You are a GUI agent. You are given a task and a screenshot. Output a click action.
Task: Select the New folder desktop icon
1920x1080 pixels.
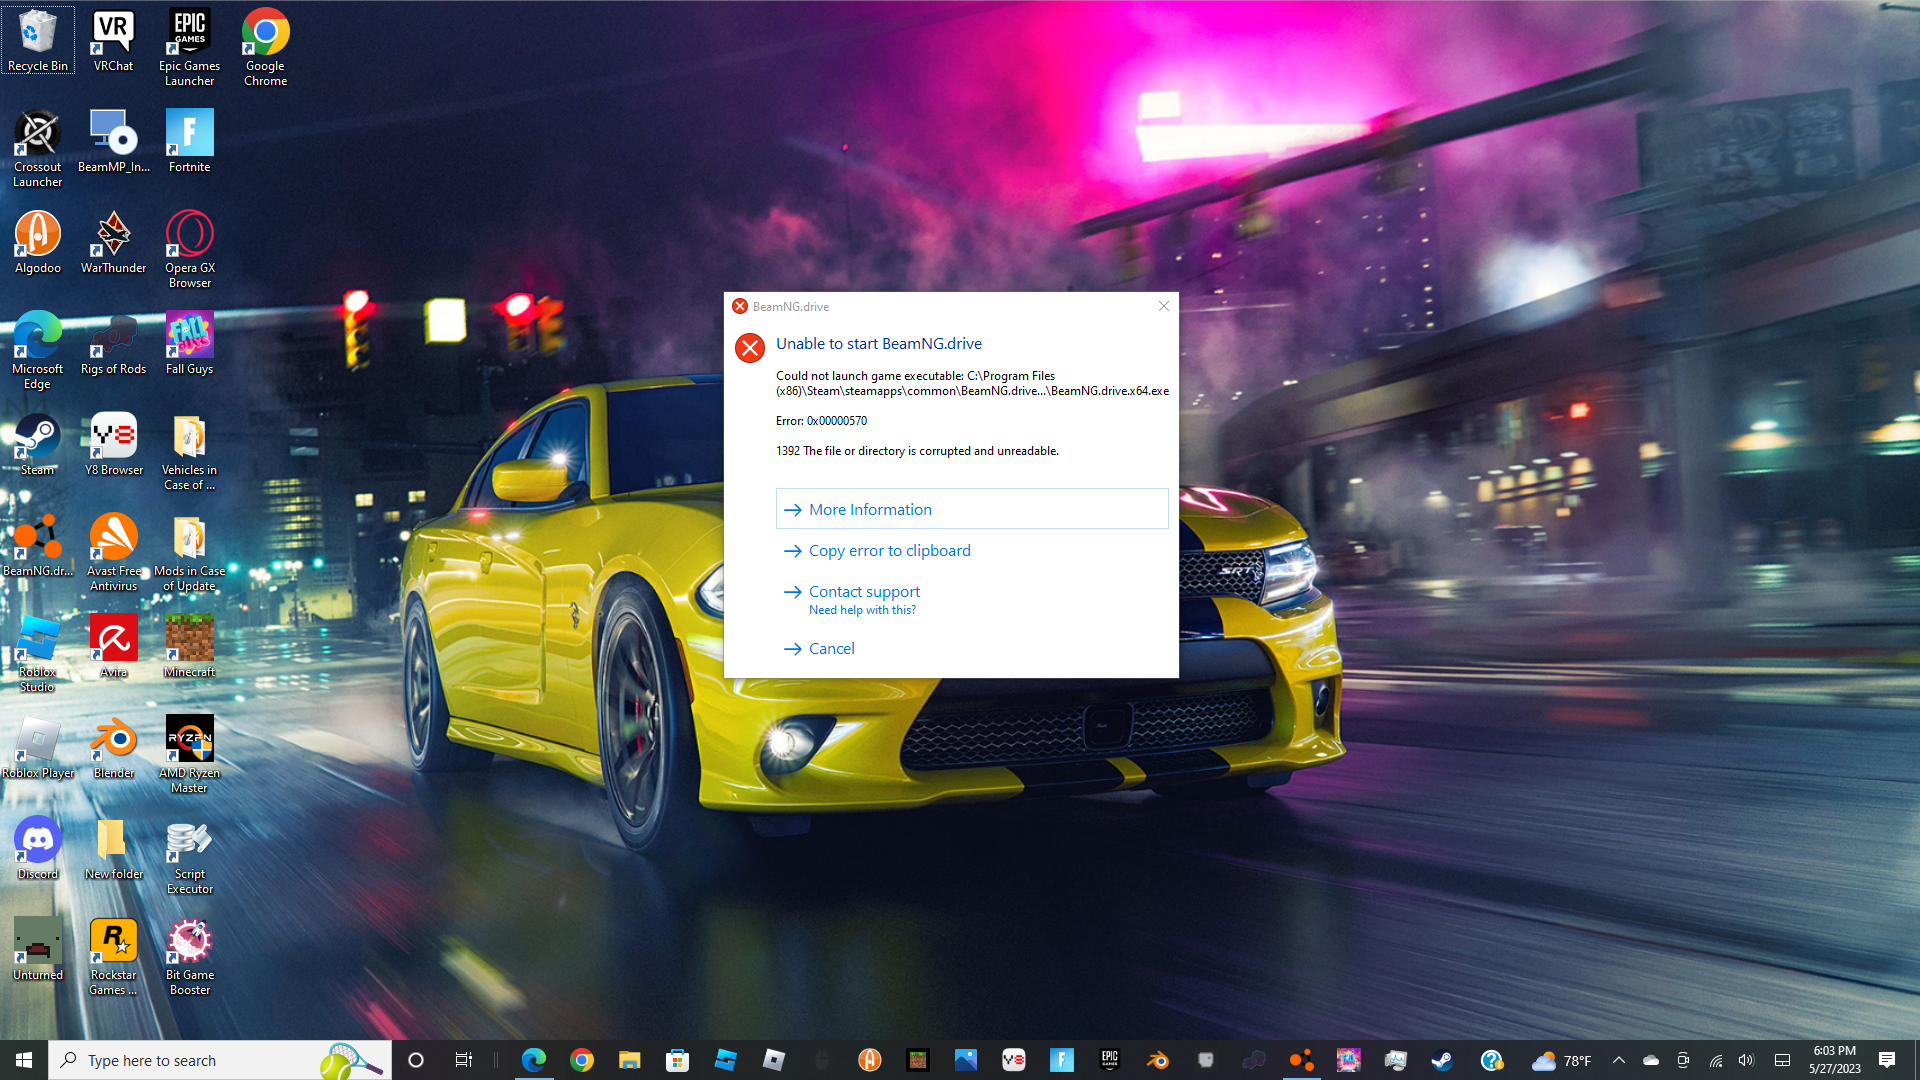113,848
